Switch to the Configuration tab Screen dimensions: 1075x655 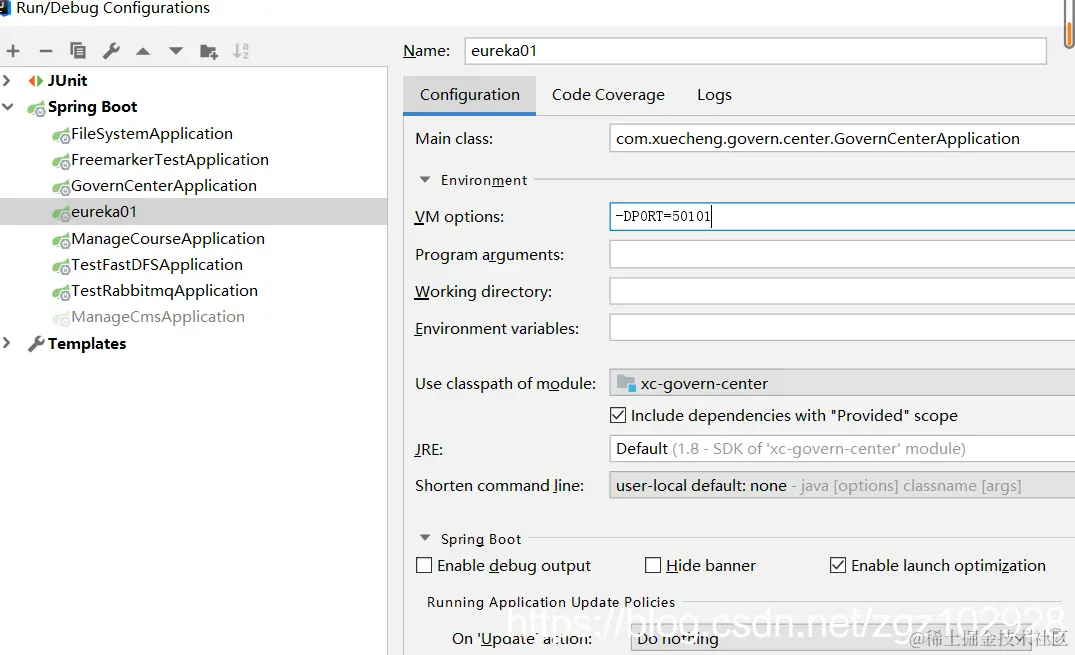[470, 95]
